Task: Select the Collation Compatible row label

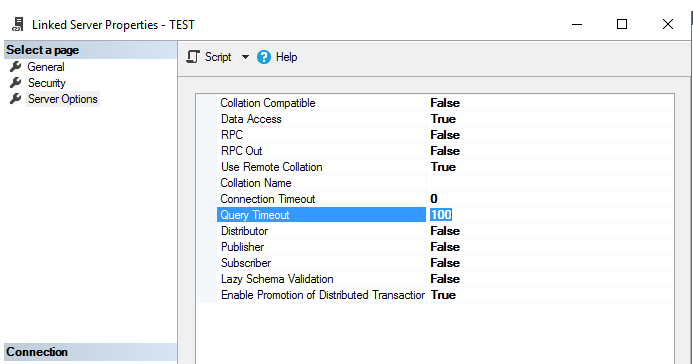Action: (x=268, y=103)
